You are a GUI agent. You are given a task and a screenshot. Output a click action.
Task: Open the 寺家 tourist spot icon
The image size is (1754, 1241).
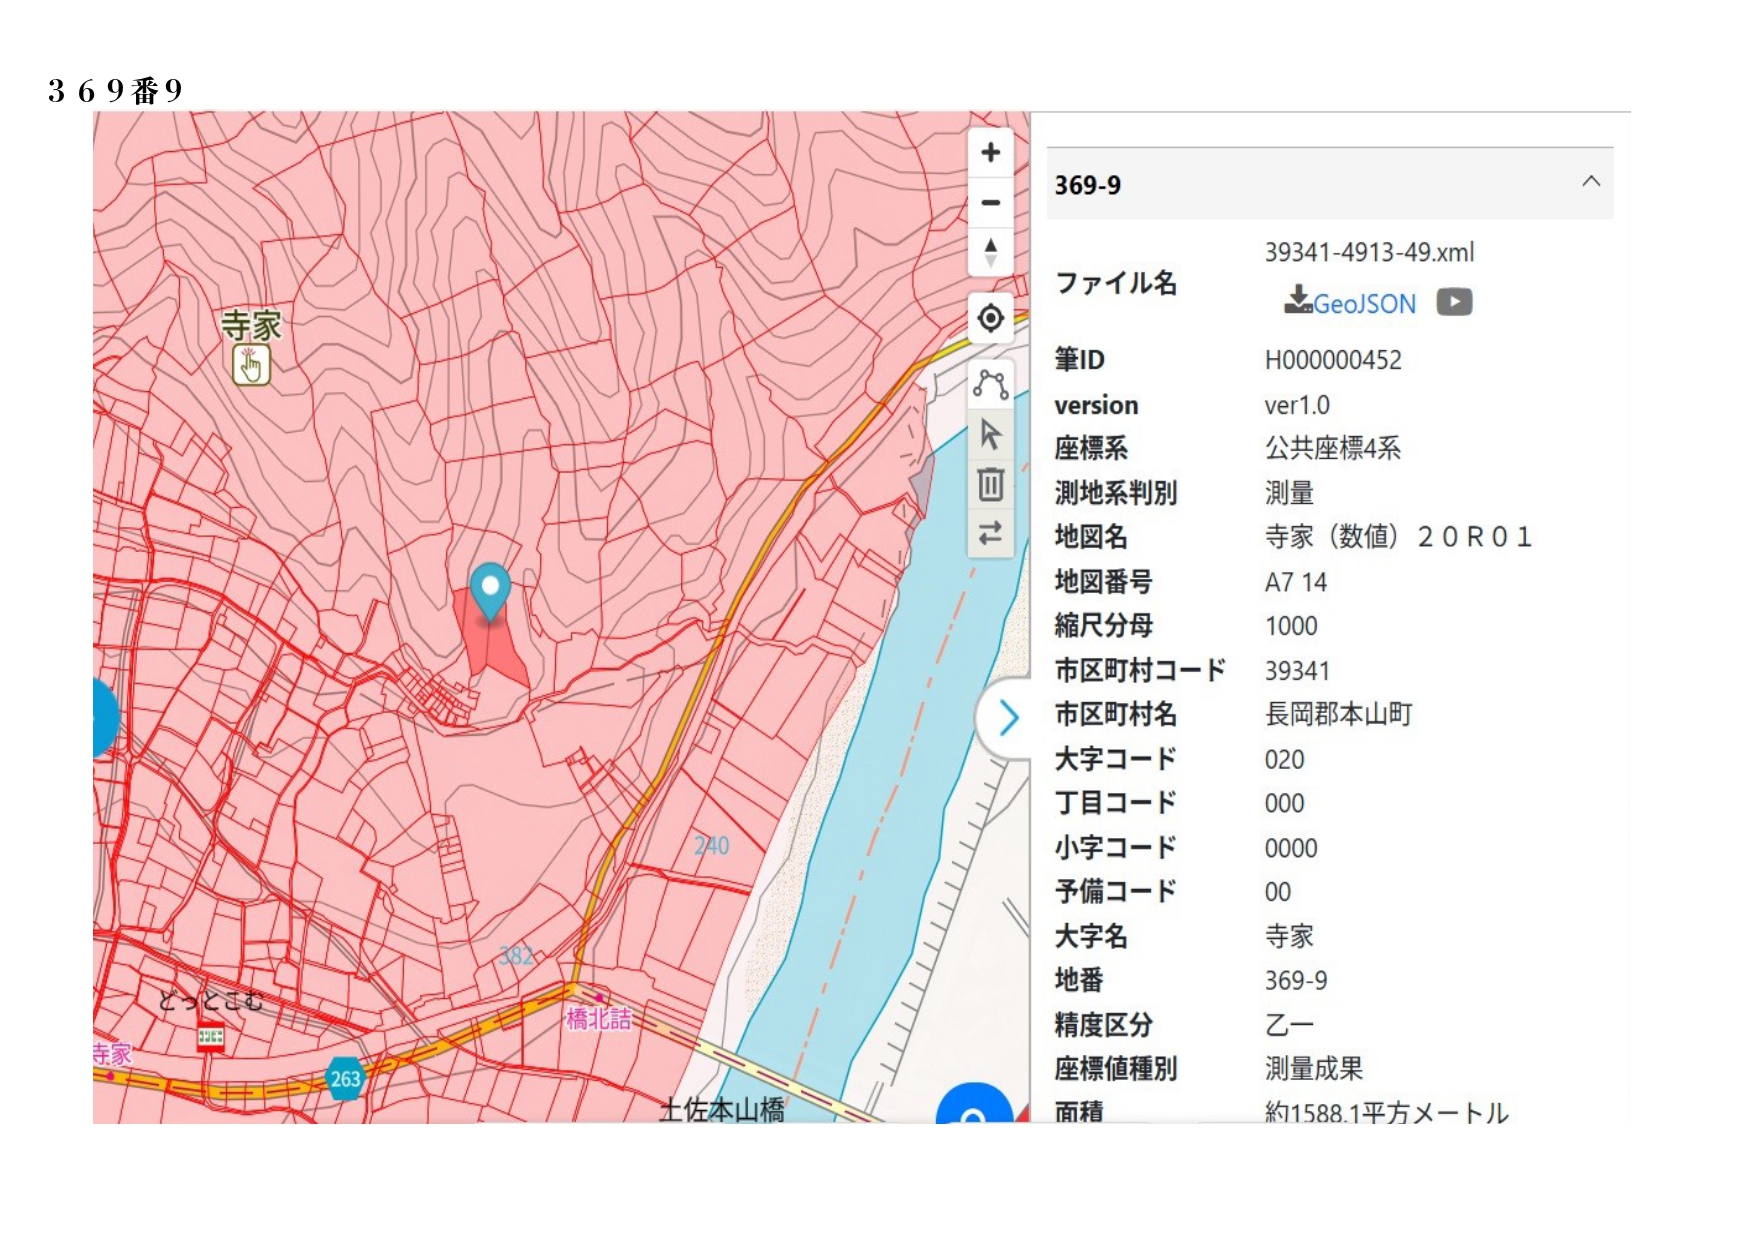point(251,365)
